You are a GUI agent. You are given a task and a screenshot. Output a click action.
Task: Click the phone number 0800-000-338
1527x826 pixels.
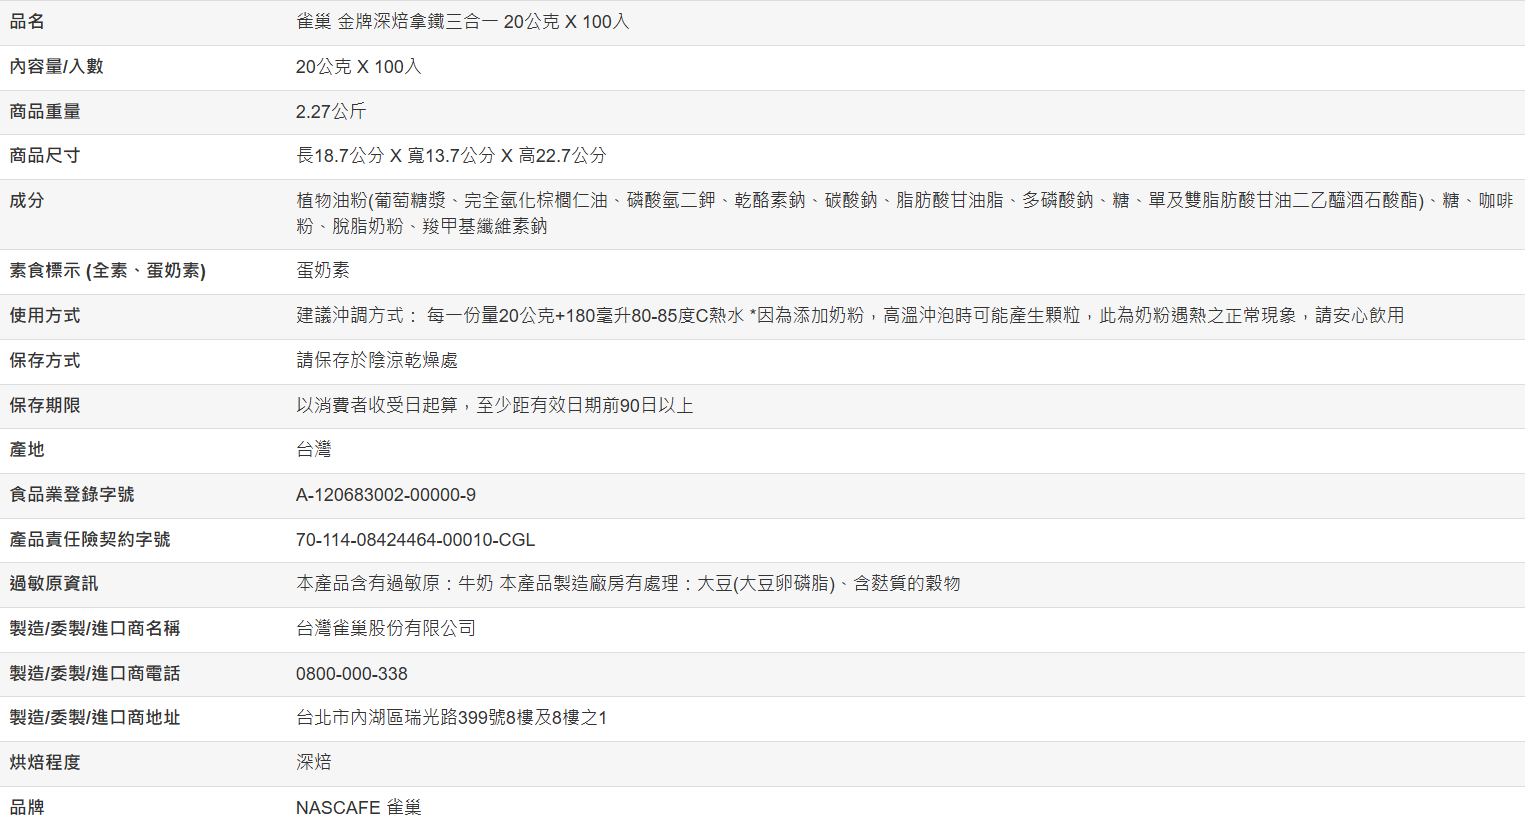pos(352,674)
